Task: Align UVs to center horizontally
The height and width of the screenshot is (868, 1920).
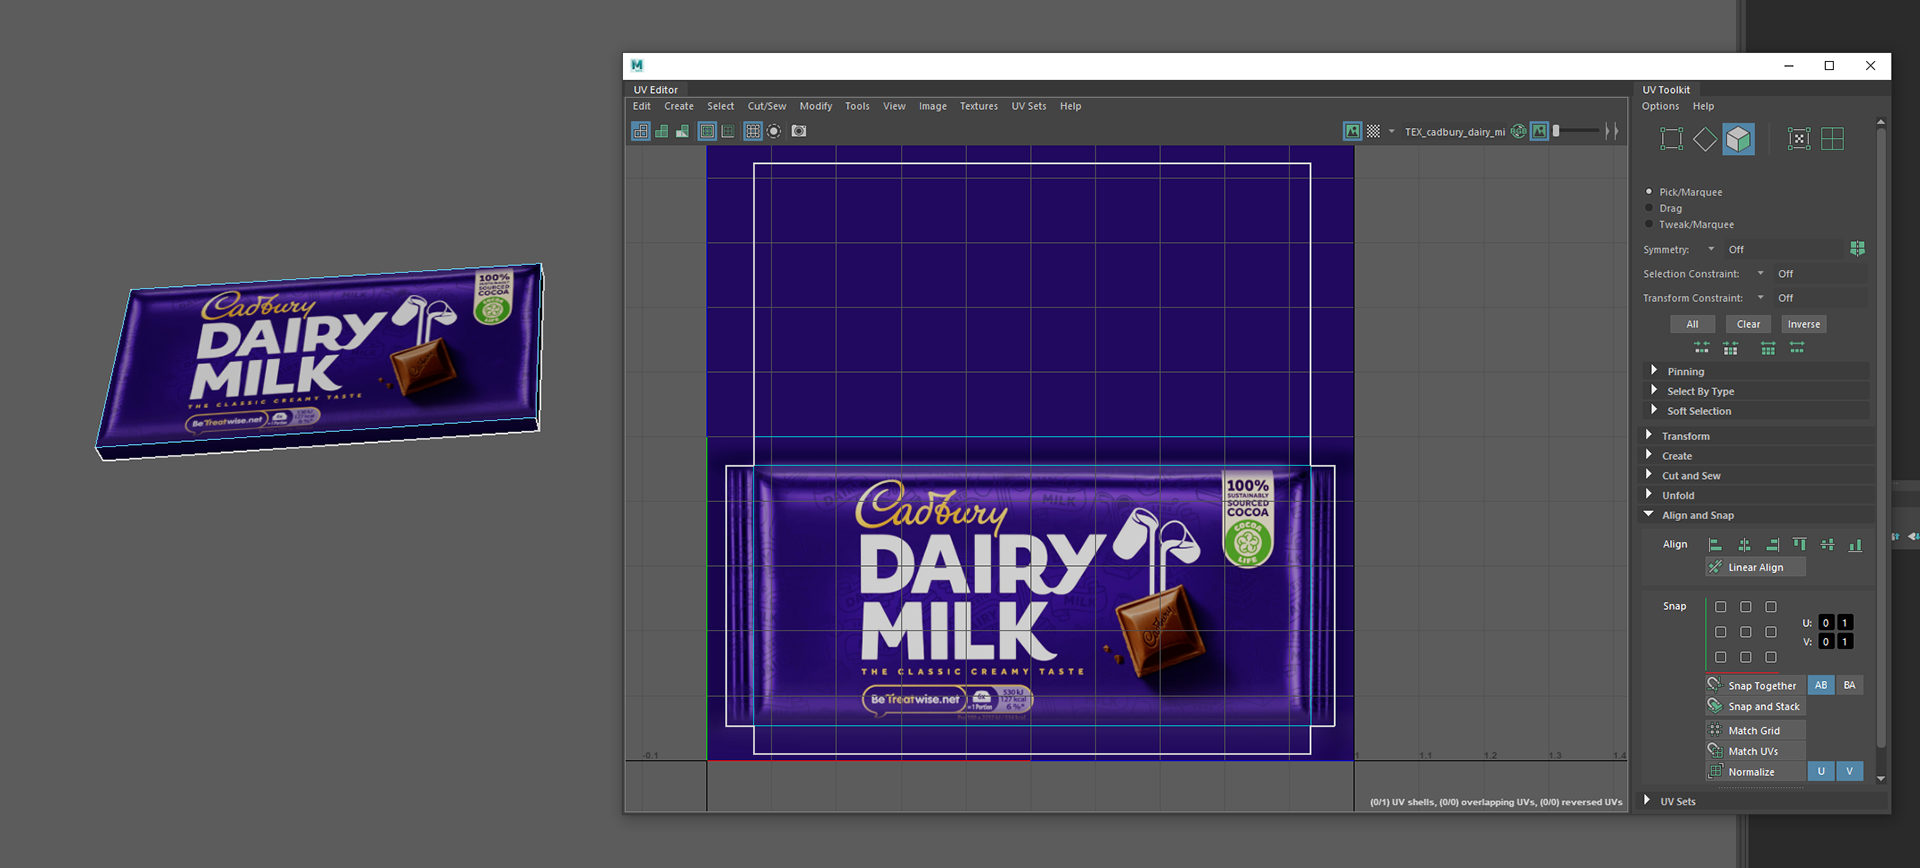Action: (x=1744, y=545)
